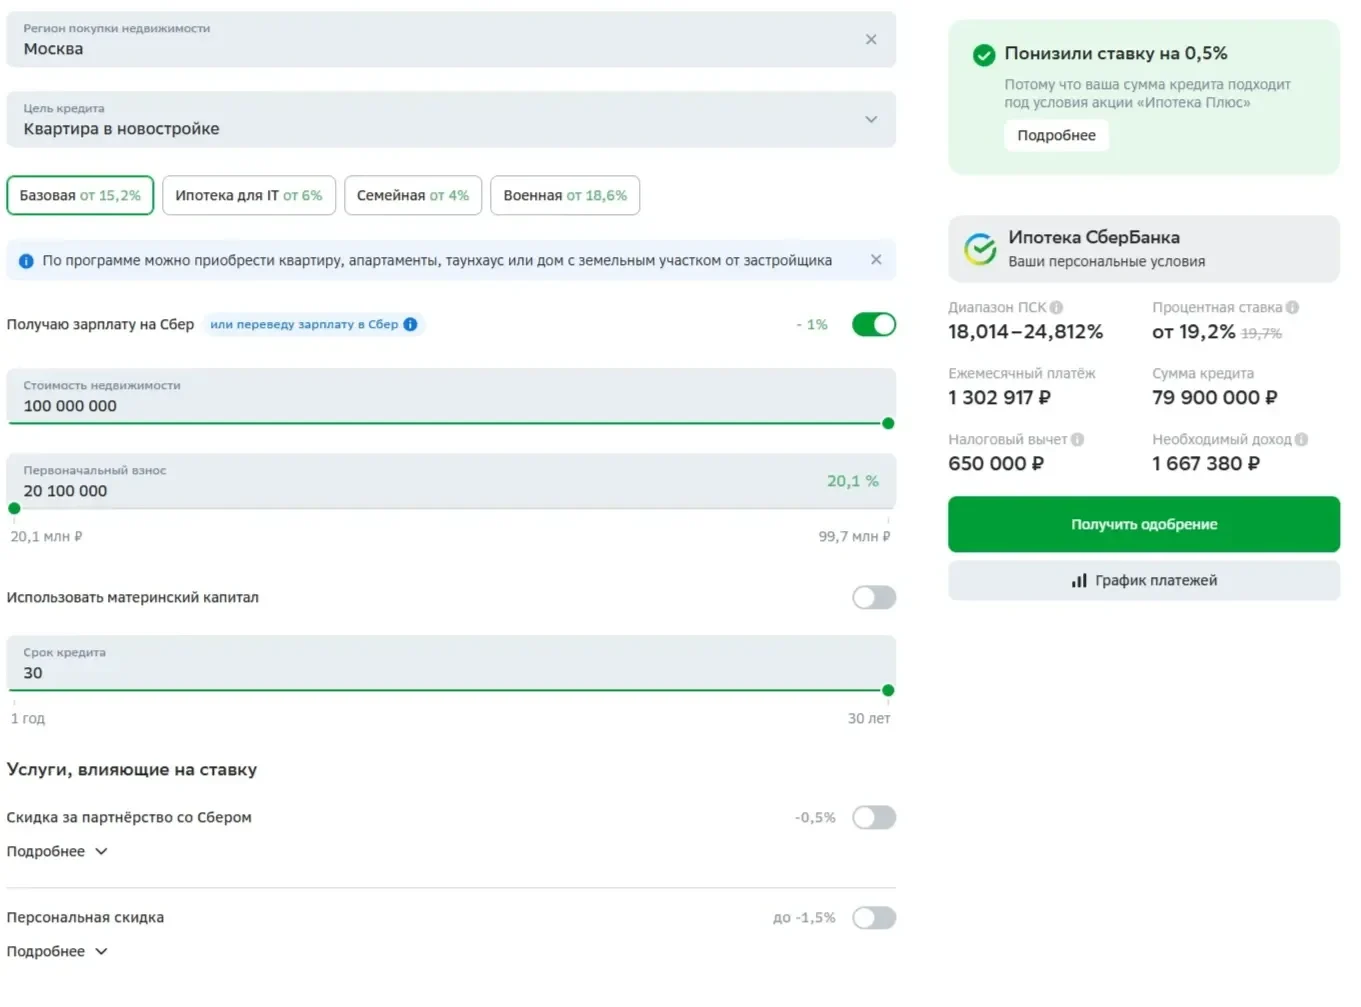Image resolution: width=1361 pixels, height=1007 pixels.
Task: Click the Получить одобрение button
Action: point(1144,525)
